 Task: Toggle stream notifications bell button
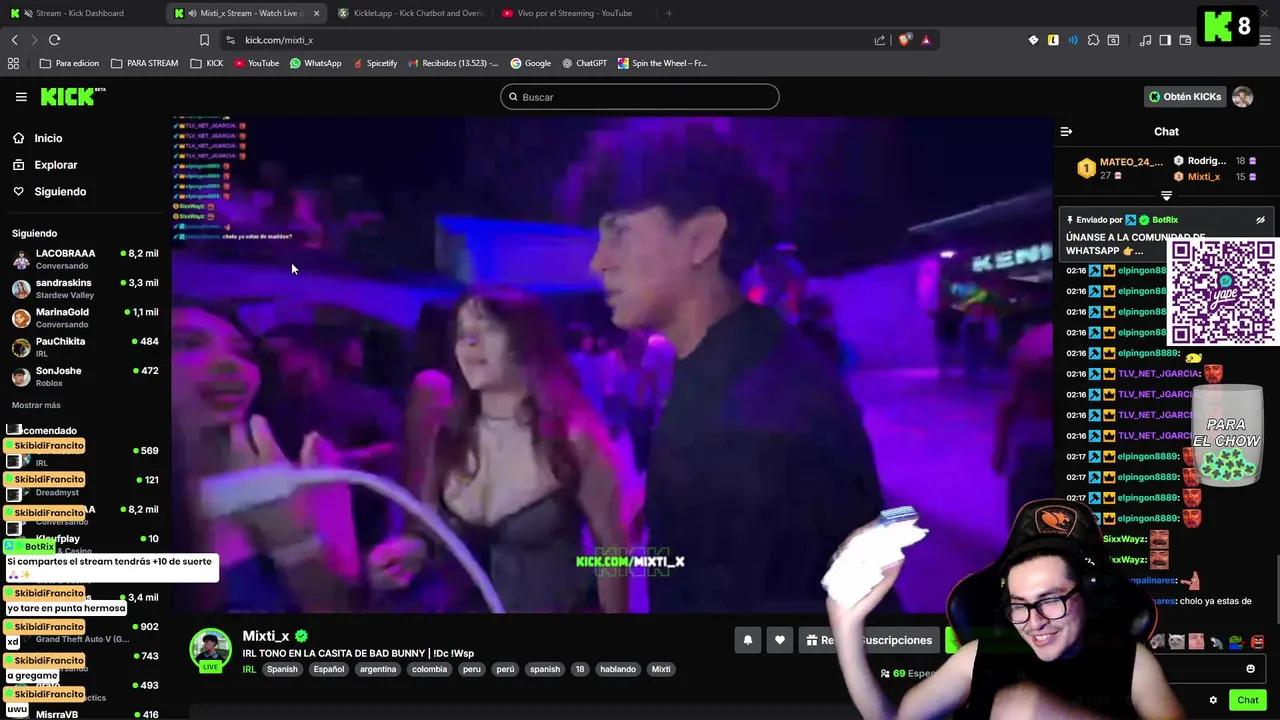[747, 640]
